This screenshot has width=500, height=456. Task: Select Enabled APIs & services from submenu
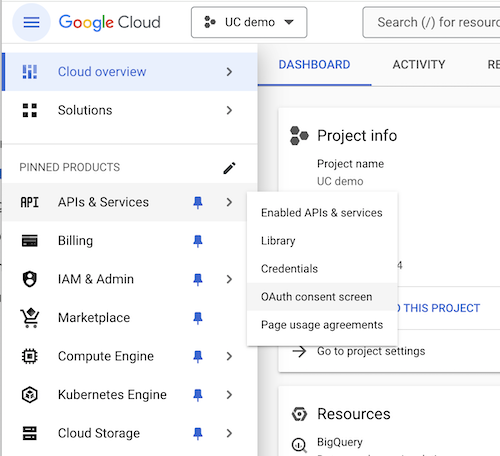point(322,213)
